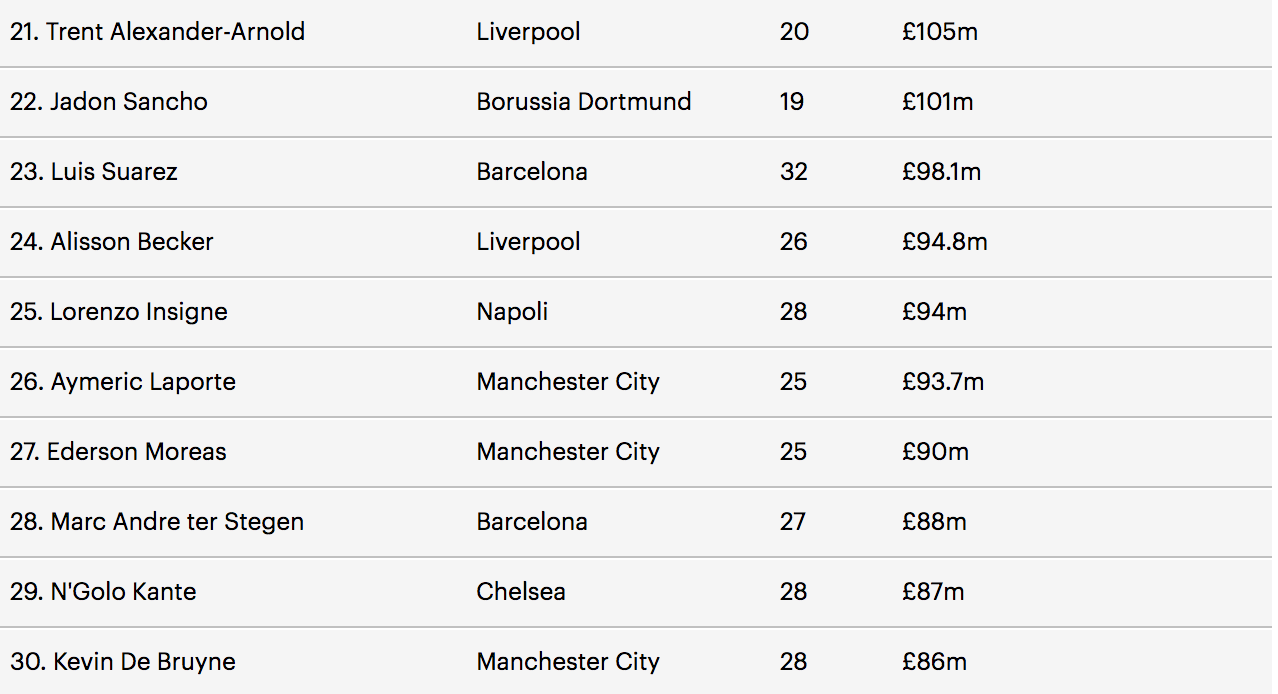Click the Napoli club cell
Viewport: 1278px width, 694px height.
pyautogui.click(x=512, y=312)
